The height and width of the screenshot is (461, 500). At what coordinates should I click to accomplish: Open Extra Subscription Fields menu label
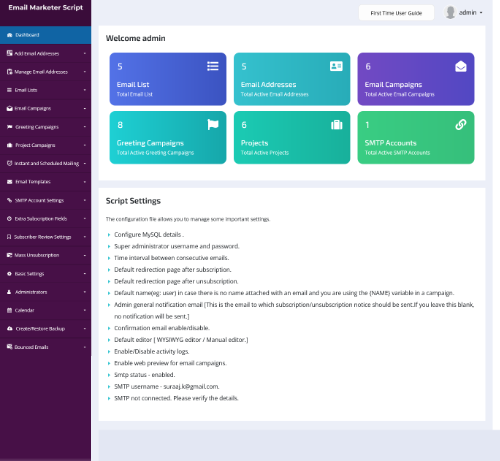click(x=41, y=219)
